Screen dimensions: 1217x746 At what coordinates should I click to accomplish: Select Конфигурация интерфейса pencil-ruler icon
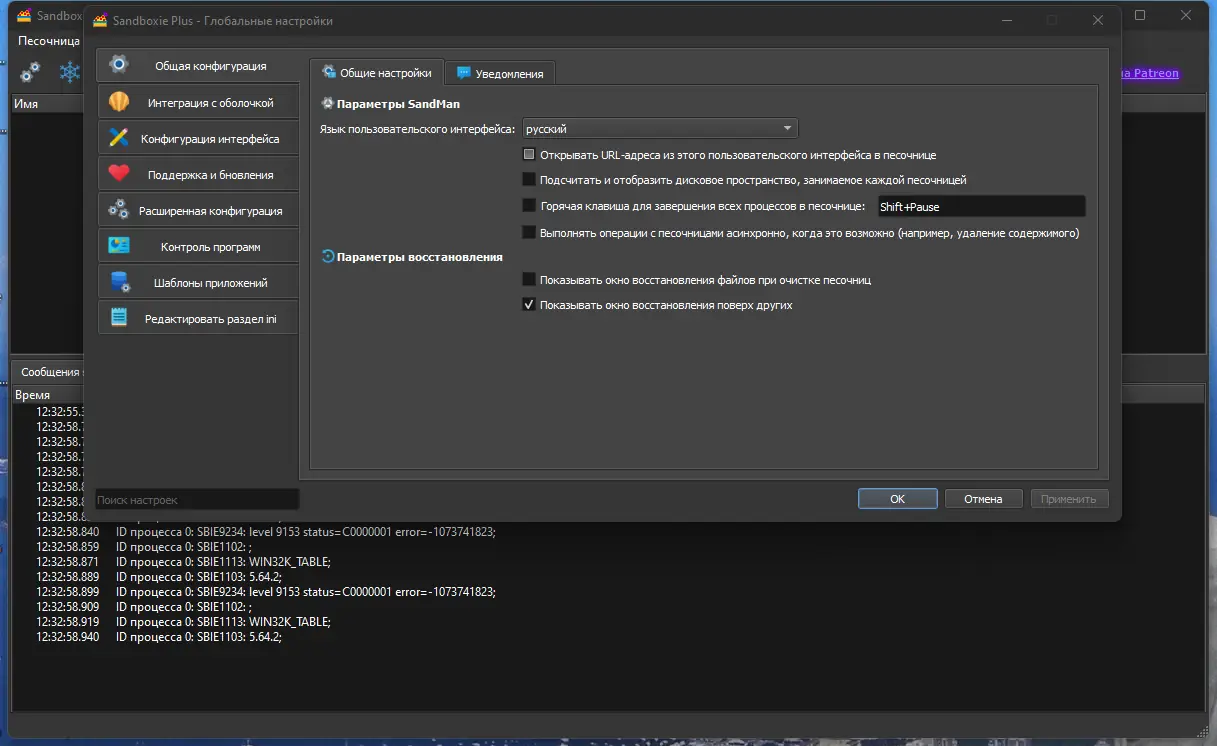coord(119,138)
